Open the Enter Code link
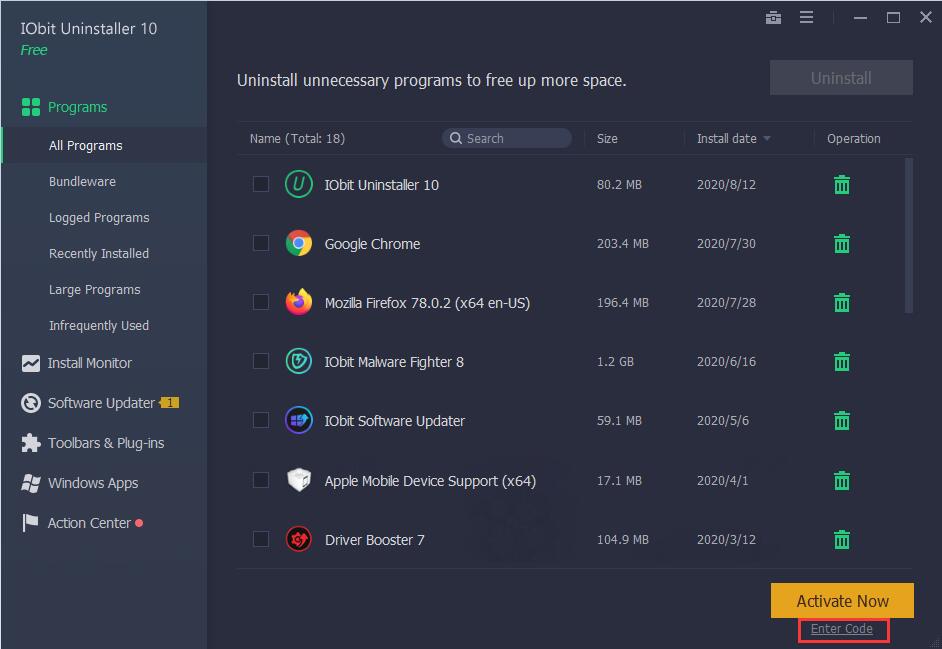 pos(842,629)
